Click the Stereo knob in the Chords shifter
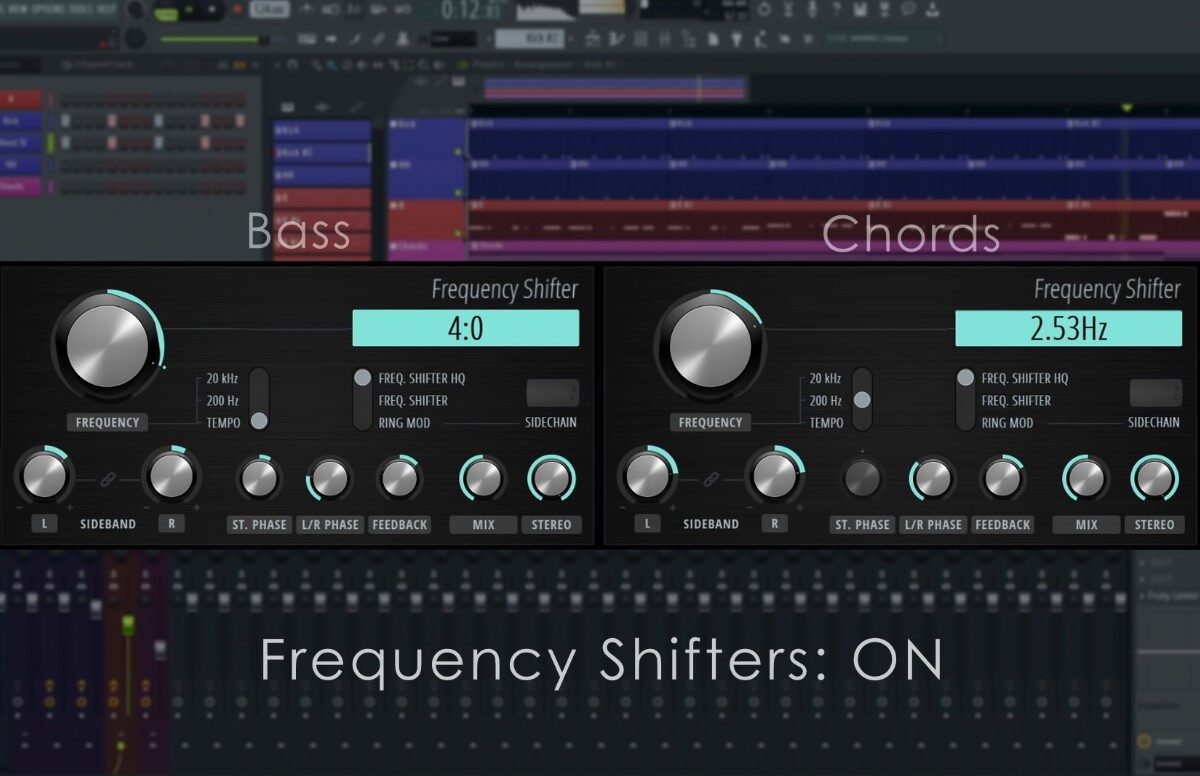 click(1154, 479)
